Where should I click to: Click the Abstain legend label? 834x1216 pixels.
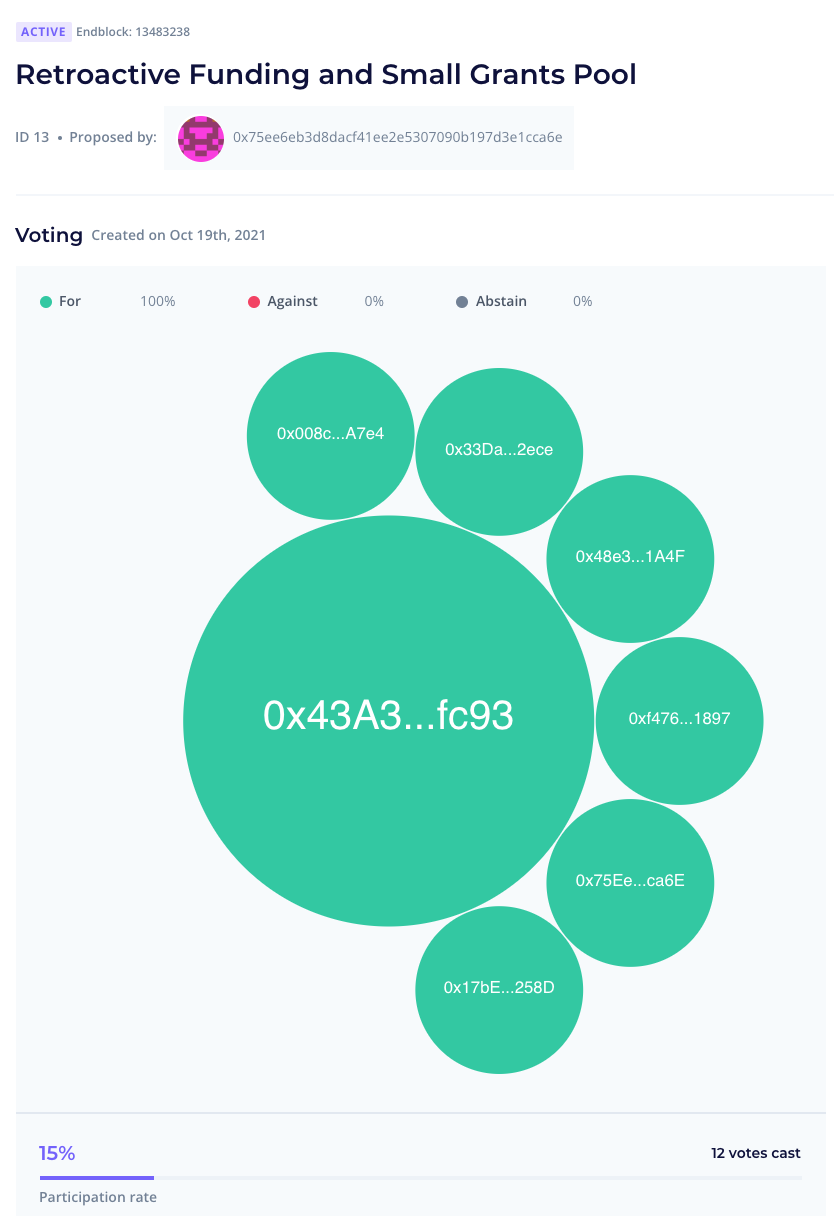click(x=501, y=301)
